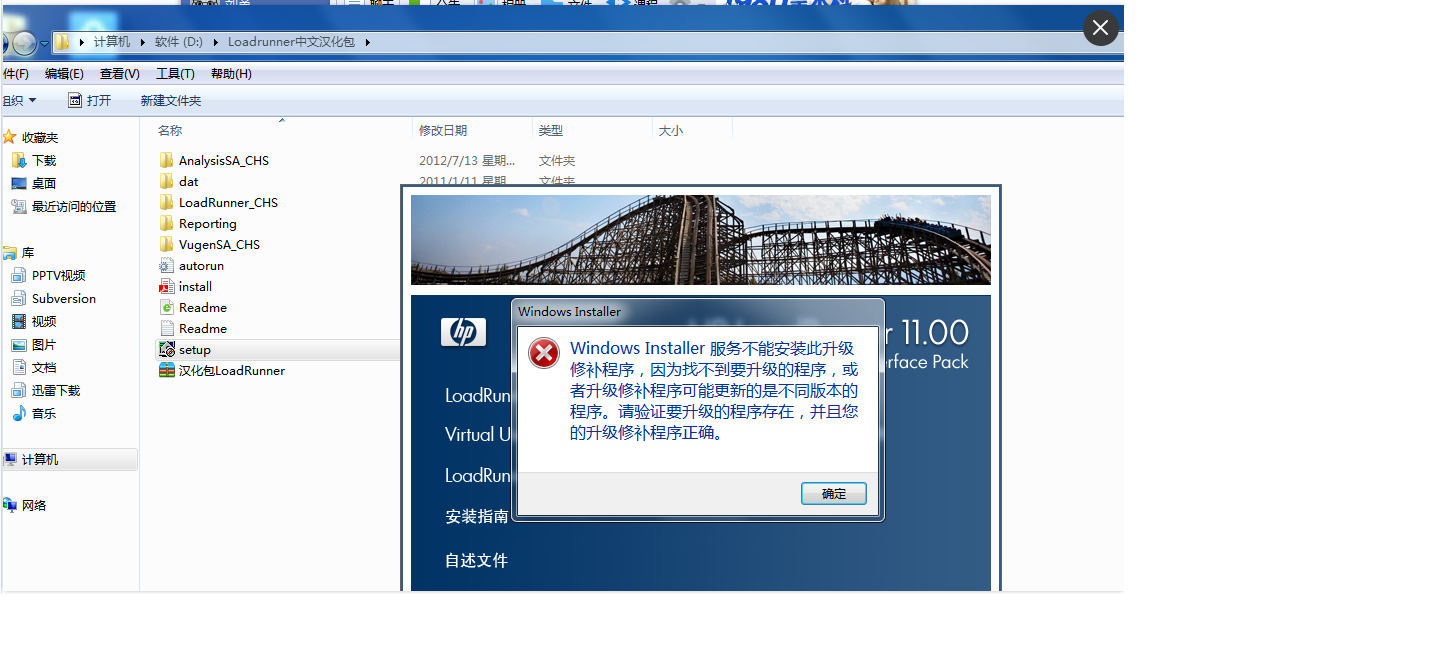Image resolution: width=1433 pixels, height=671 pixels.
Task: Open the AnalysisSA_CHS folder icon
Action: pyautogui.click(x=167, y=160)
